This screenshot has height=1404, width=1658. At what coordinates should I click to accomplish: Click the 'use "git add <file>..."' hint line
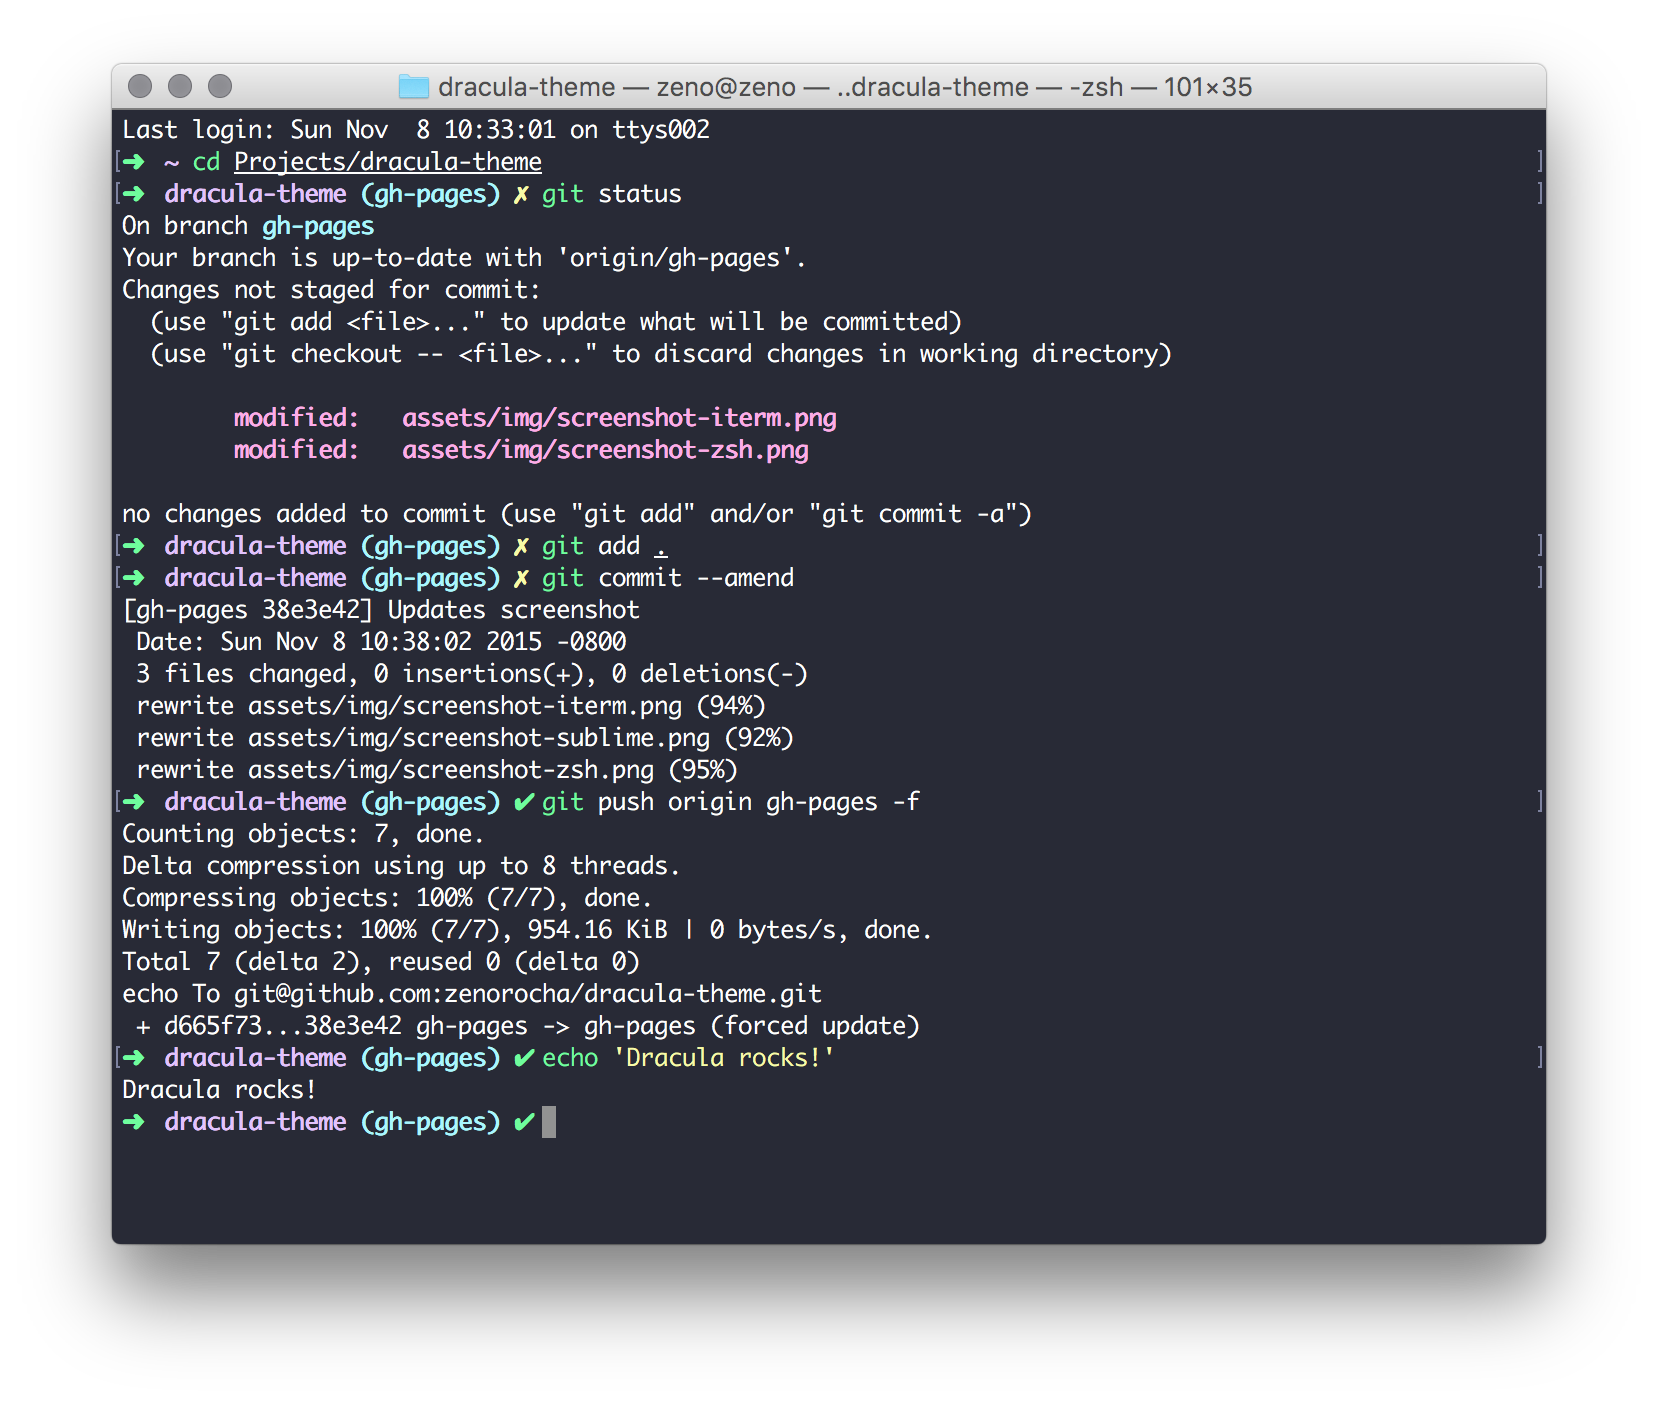pyautogui.click(x=556, y=322)
